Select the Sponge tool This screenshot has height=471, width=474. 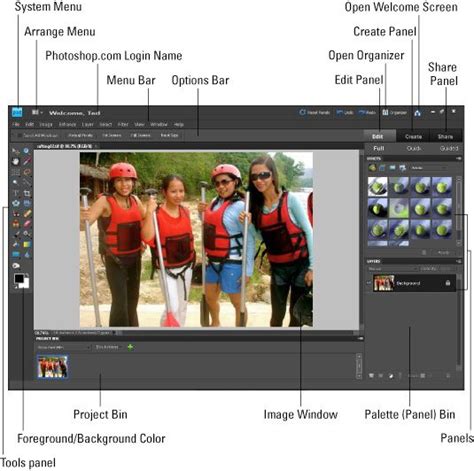tap(16, 266)
